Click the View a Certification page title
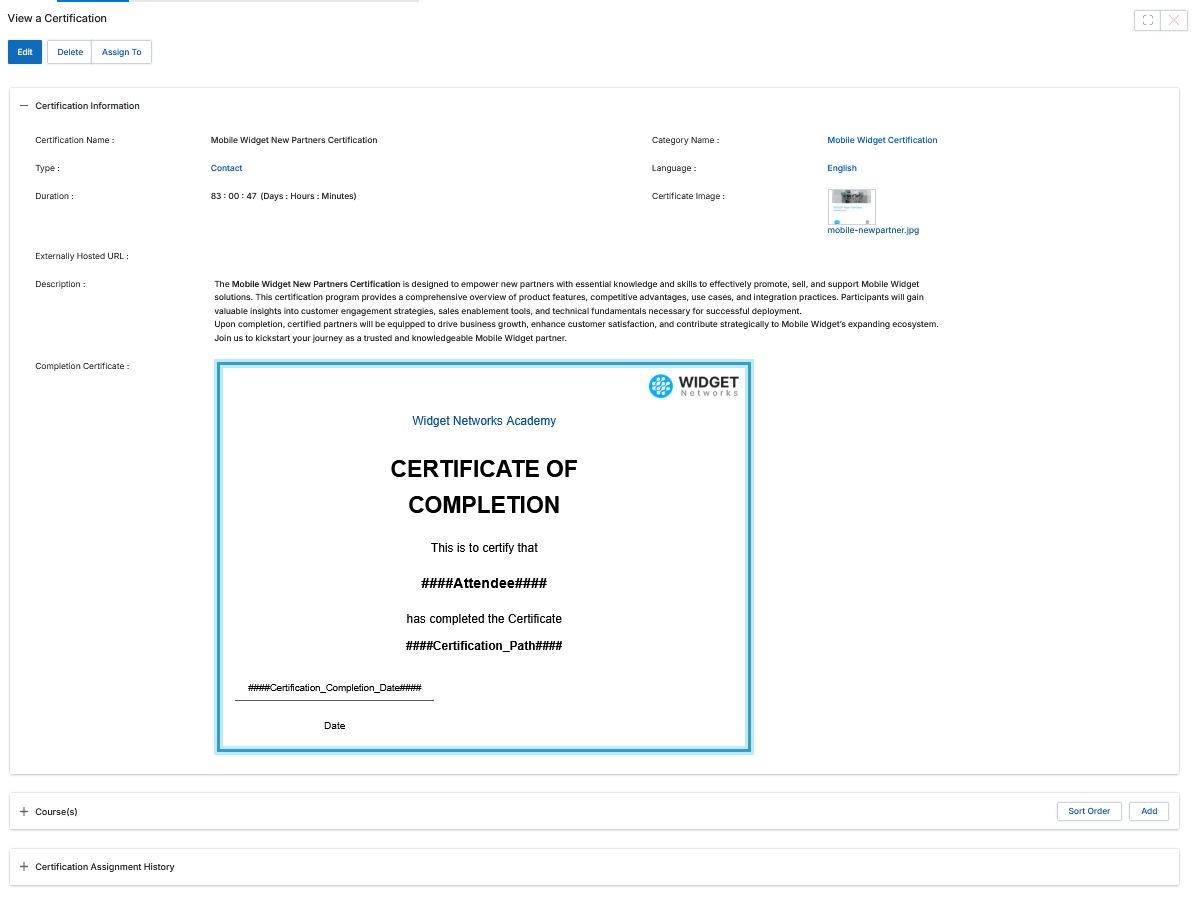Viewport: 1194px width, 900px height. coord(57,18)
